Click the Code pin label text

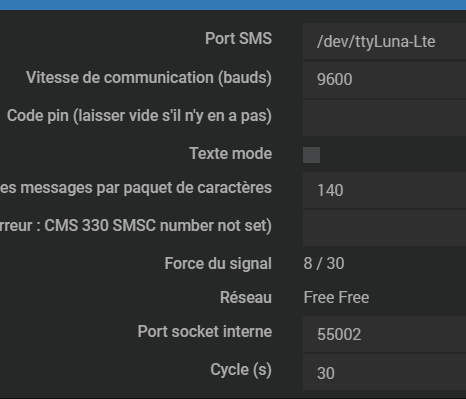pos(139,116)
